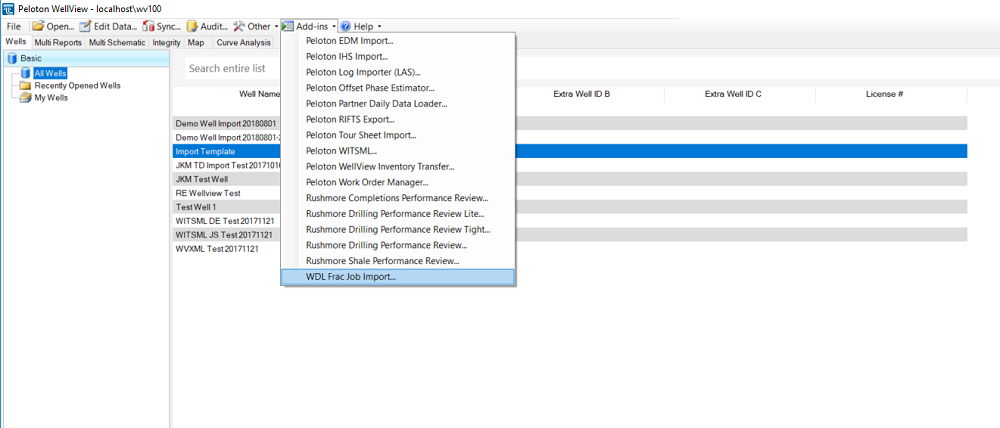Select All Wells tree node

click(x=50, y=73)
